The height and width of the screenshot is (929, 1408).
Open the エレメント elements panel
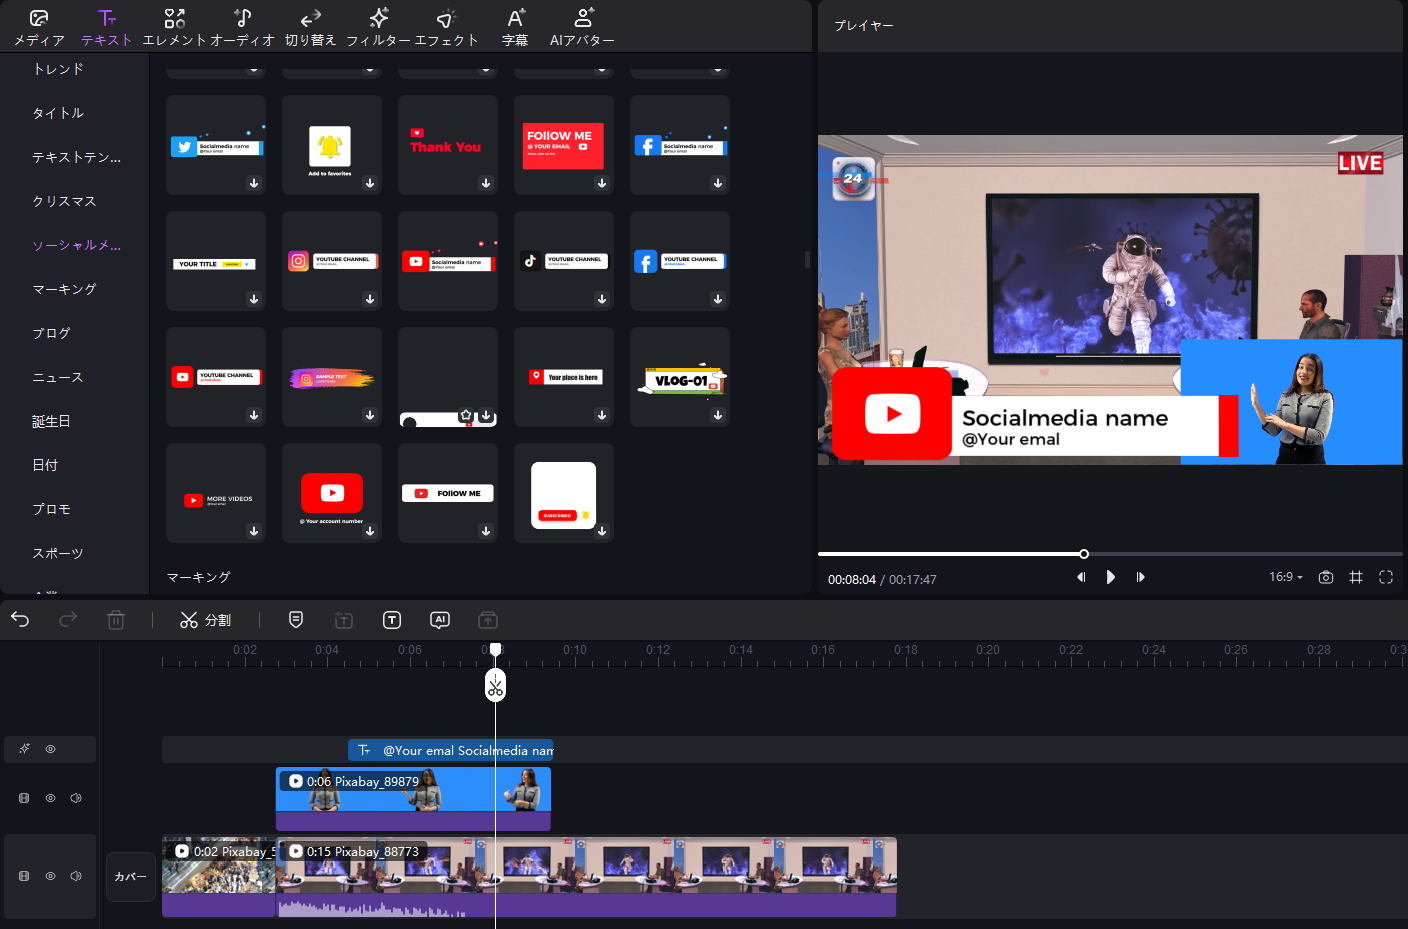point(174,27)
